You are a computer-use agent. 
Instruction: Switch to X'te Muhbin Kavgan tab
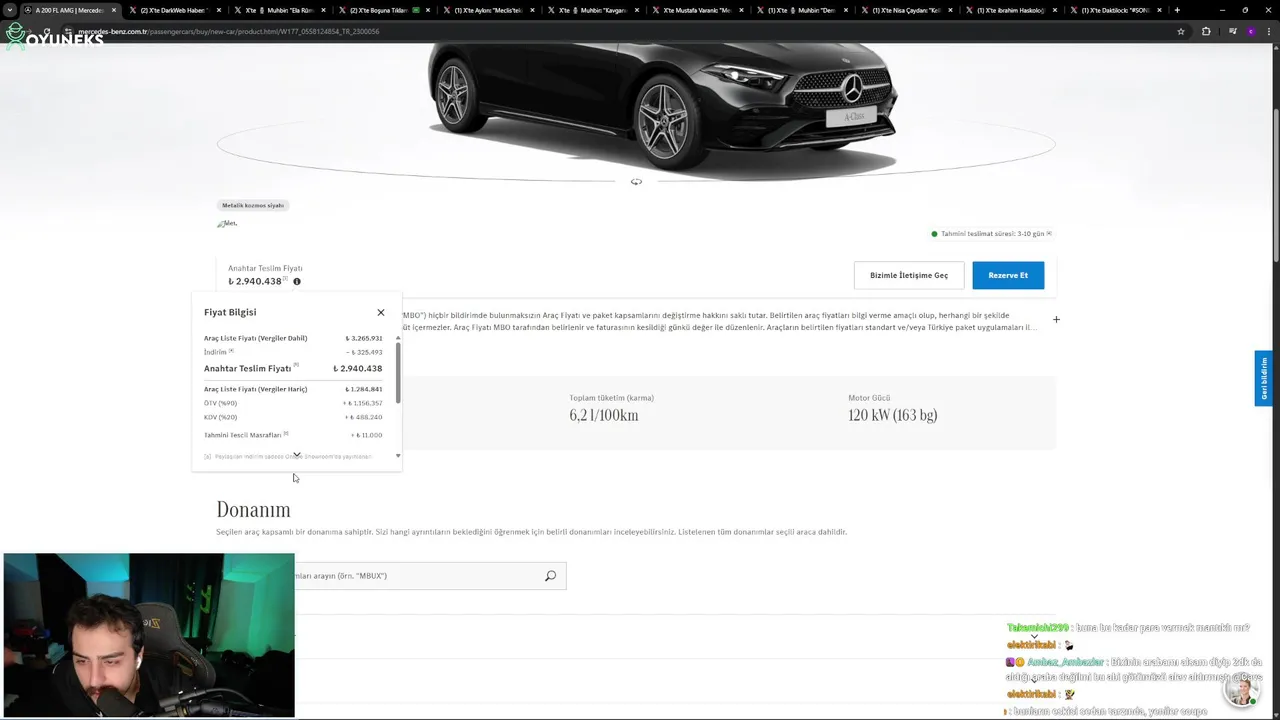point(593,10)
